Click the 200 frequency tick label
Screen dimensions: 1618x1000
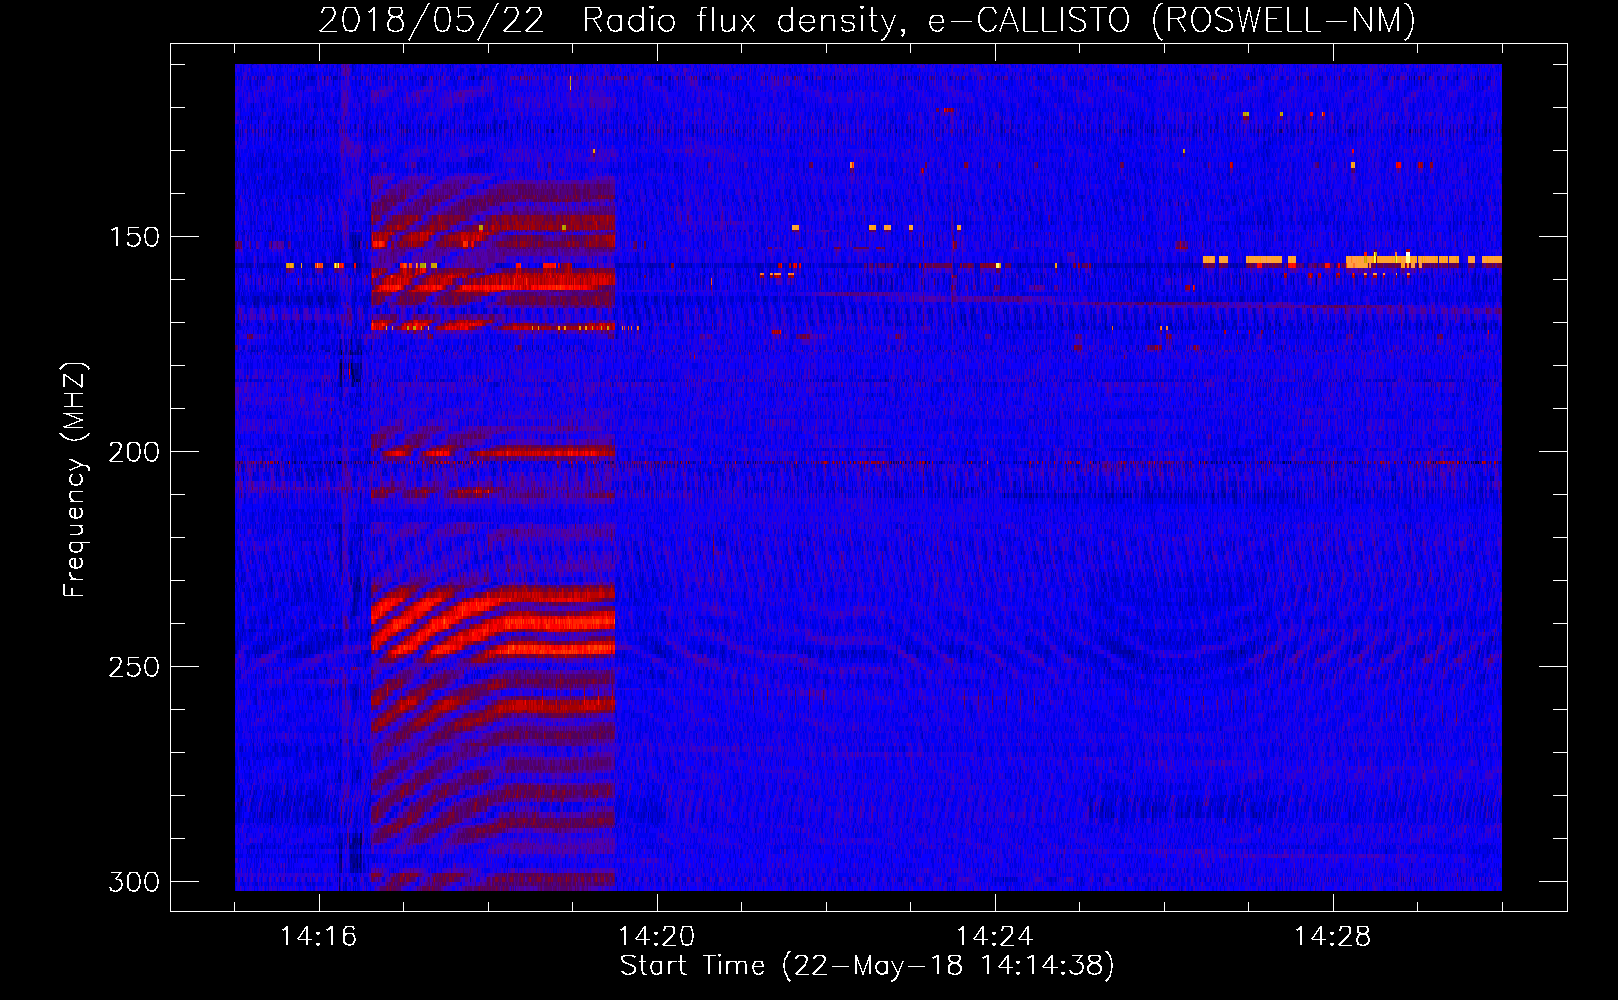click(134, 452)
